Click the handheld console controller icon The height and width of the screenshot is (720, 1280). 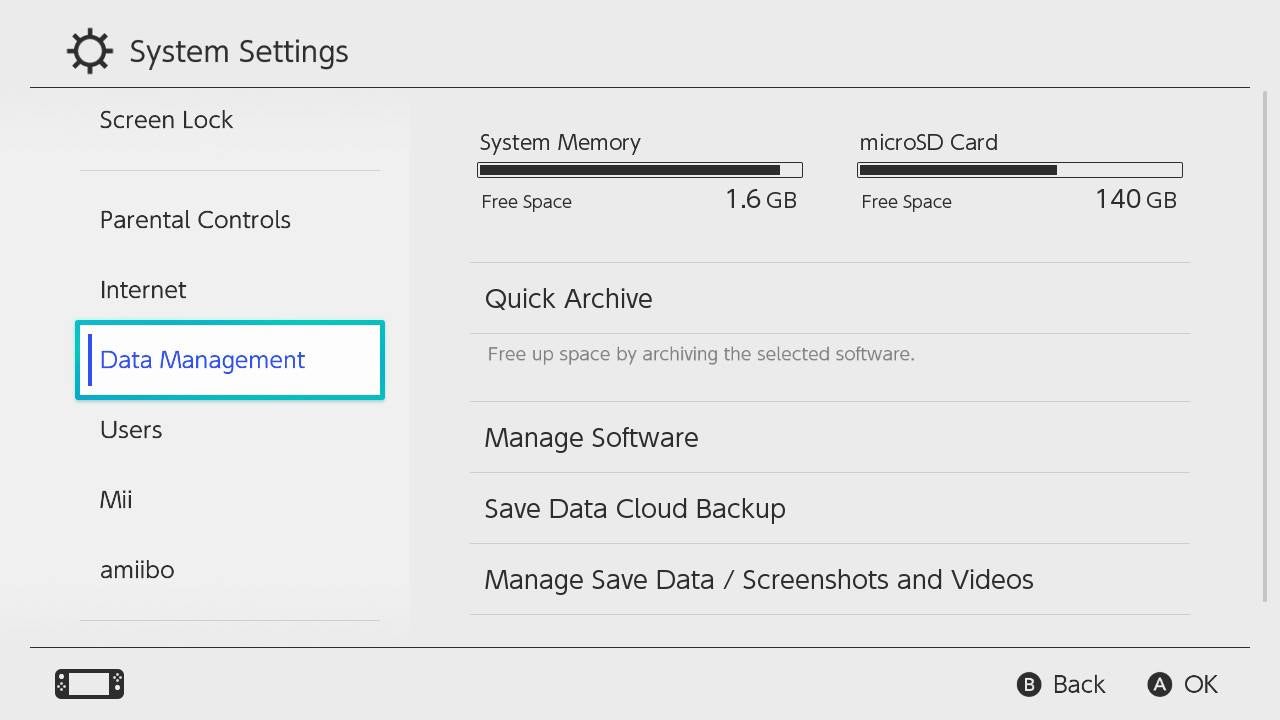coord(89,684)
